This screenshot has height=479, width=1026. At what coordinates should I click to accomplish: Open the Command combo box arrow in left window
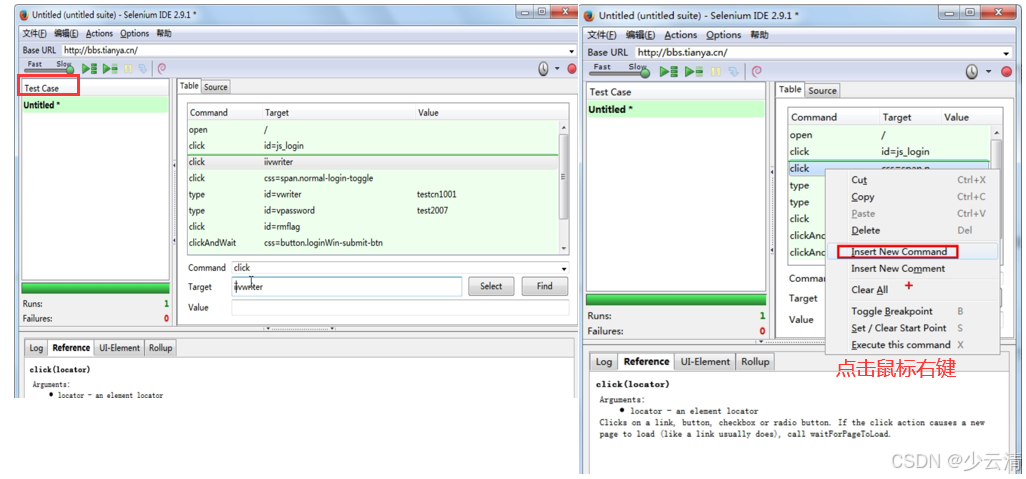[564, 268]
